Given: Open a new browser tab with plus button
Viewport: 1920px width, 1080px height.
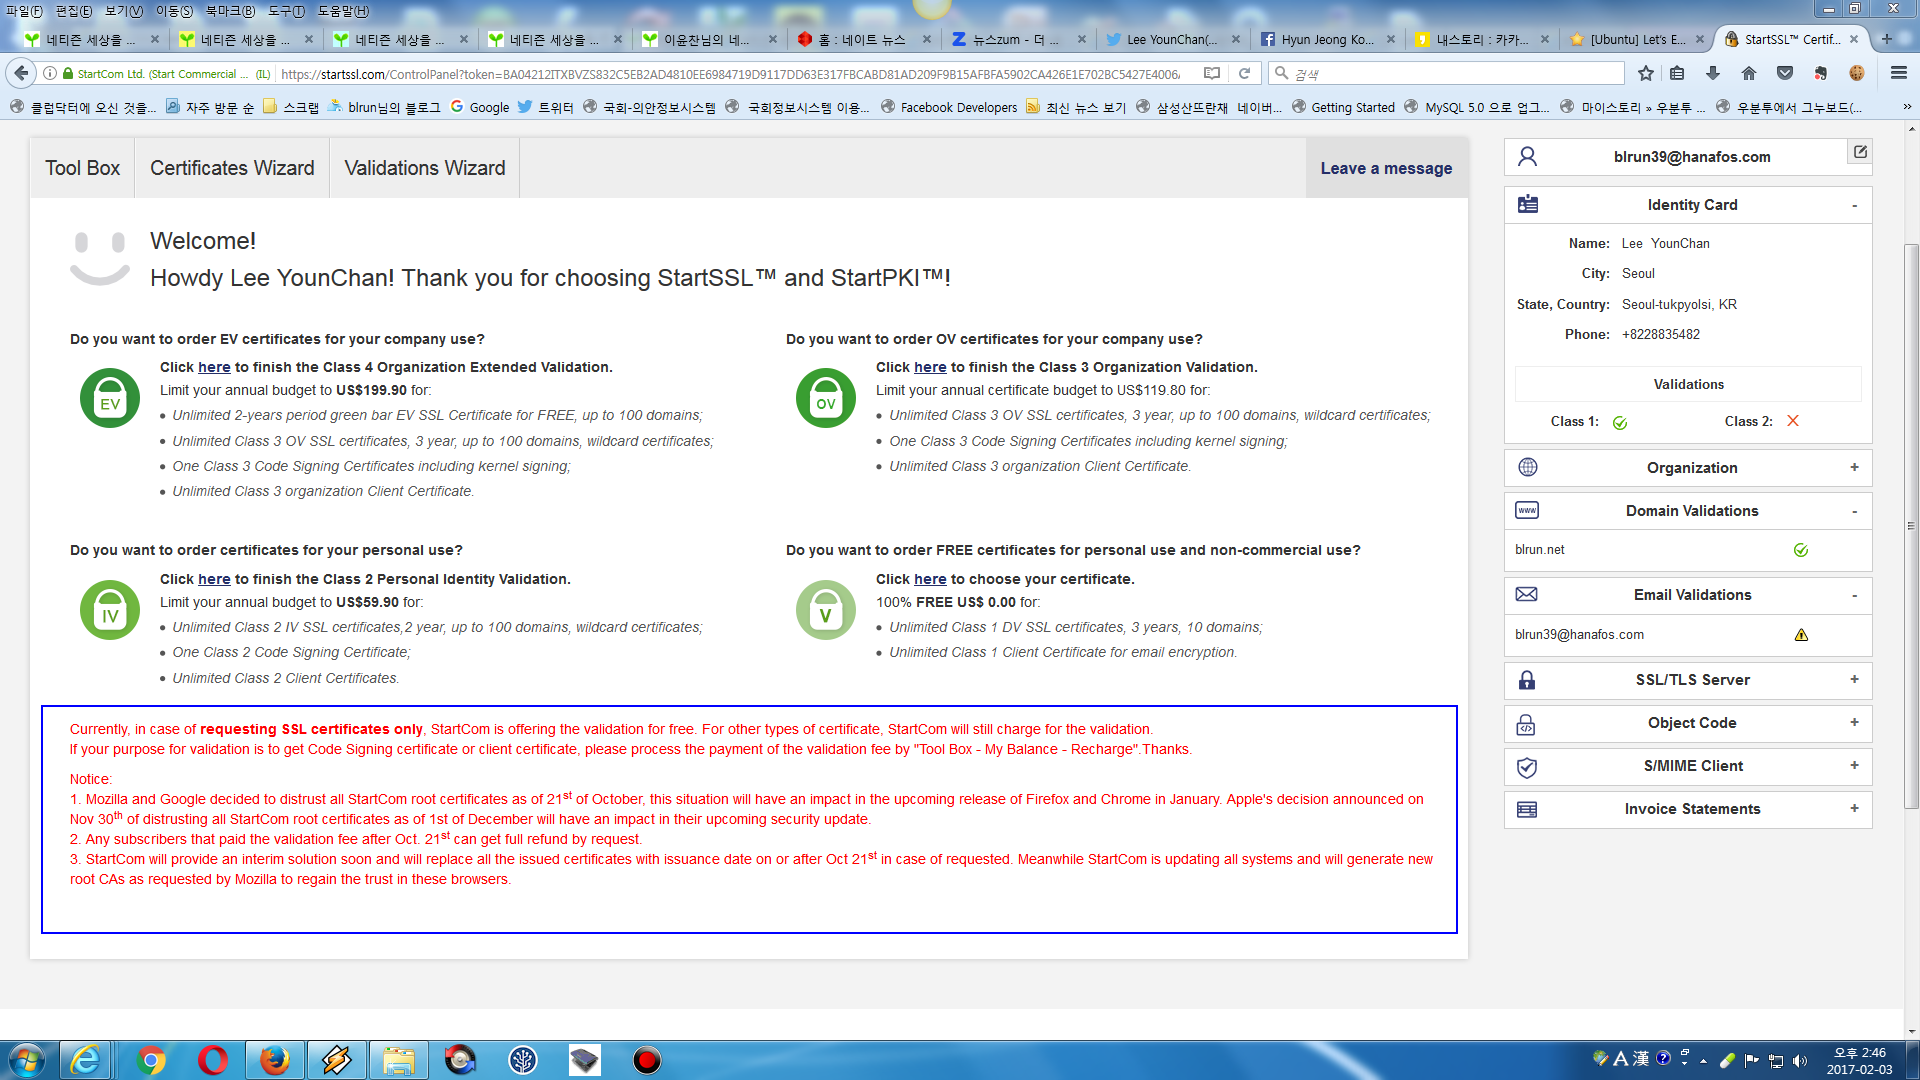Looking at the screenshot, I should 1887,39.
